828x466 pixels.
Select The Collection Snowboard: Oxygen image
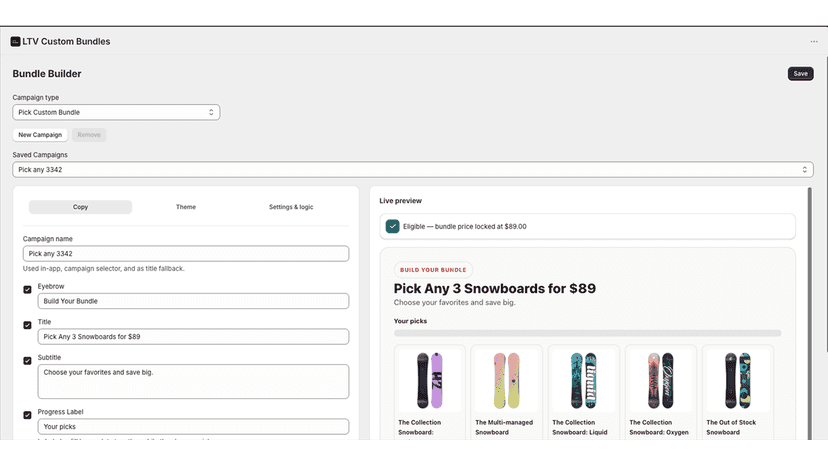pyautogui.click(x=661, y=380)
